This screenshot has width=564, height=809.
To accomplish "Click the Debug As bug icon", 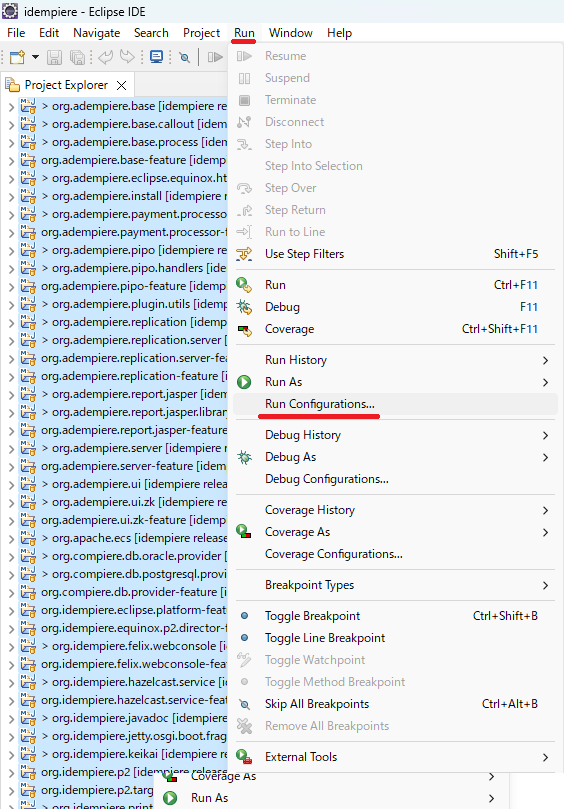I will click(x=244, y=457).
